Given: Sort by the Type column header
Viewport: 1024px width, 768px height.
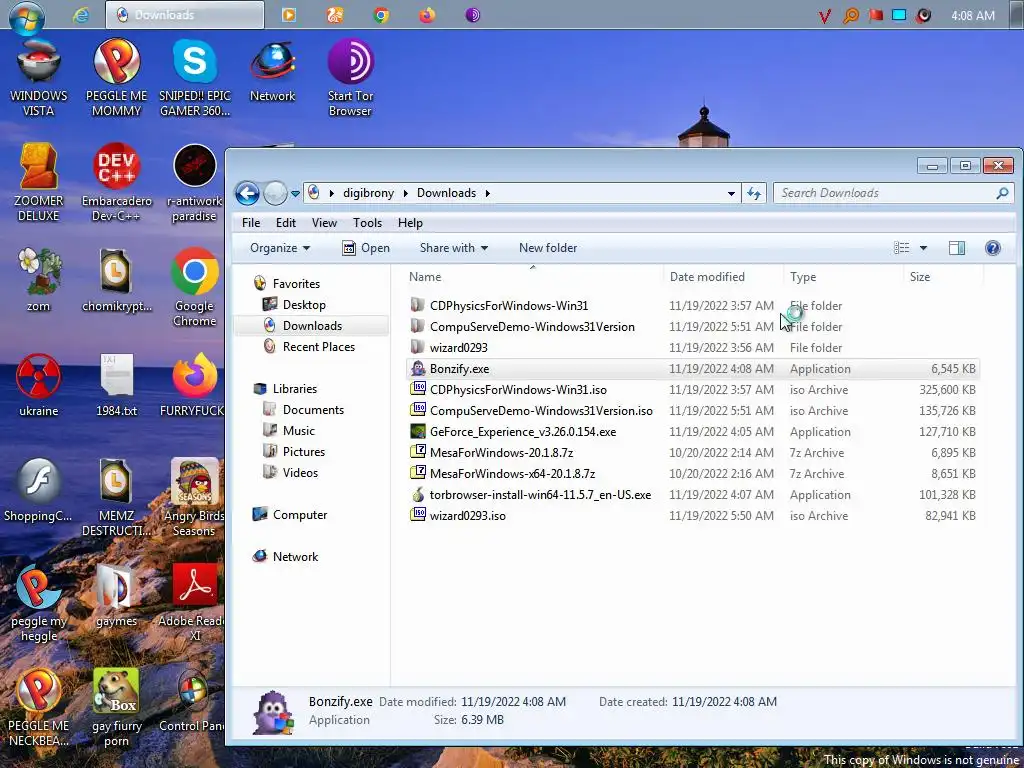Looking at the screenshot, I should (844, 277).
